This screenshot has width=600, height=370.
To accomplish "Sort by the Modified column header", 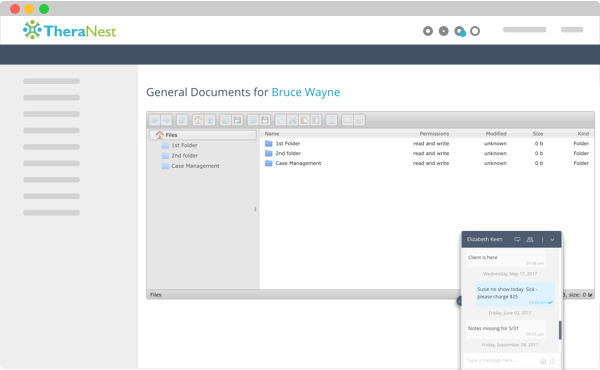I will pos(496,134).
